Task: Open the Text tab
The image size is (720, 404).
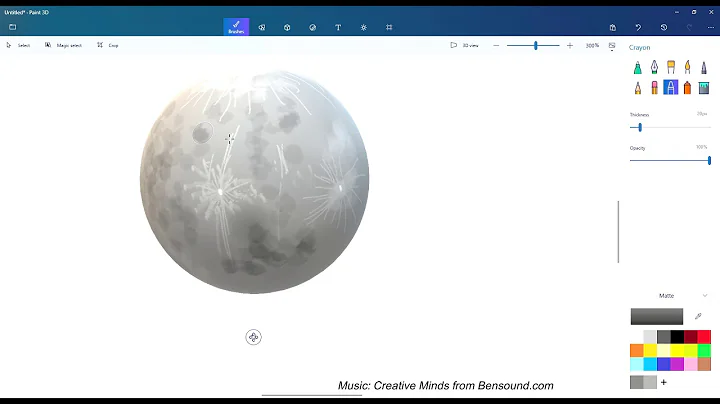Action: pyautogui.click(x=338, y=27)
